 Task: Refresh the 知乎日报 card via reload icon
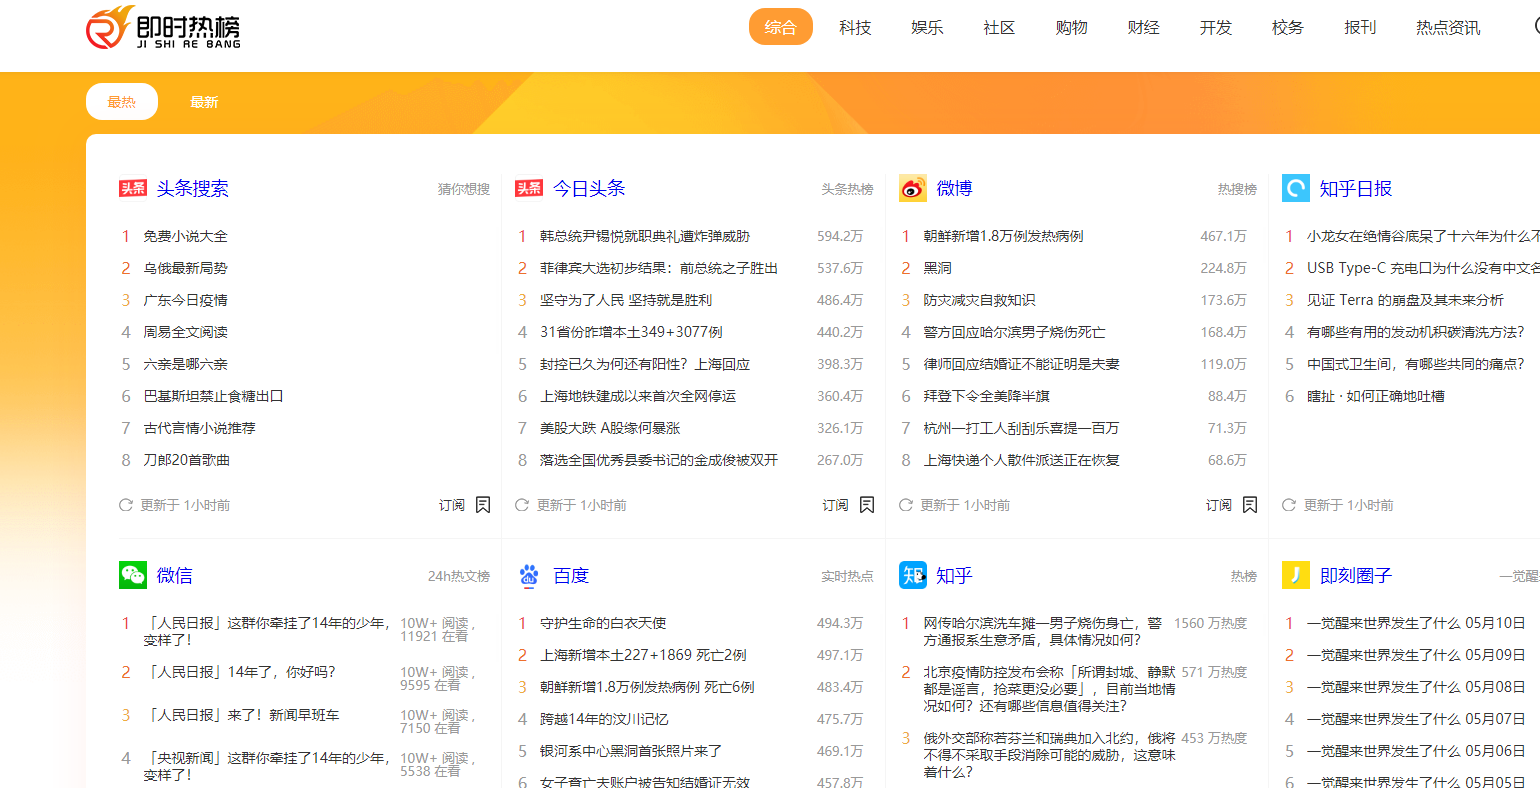(1289, 505)
